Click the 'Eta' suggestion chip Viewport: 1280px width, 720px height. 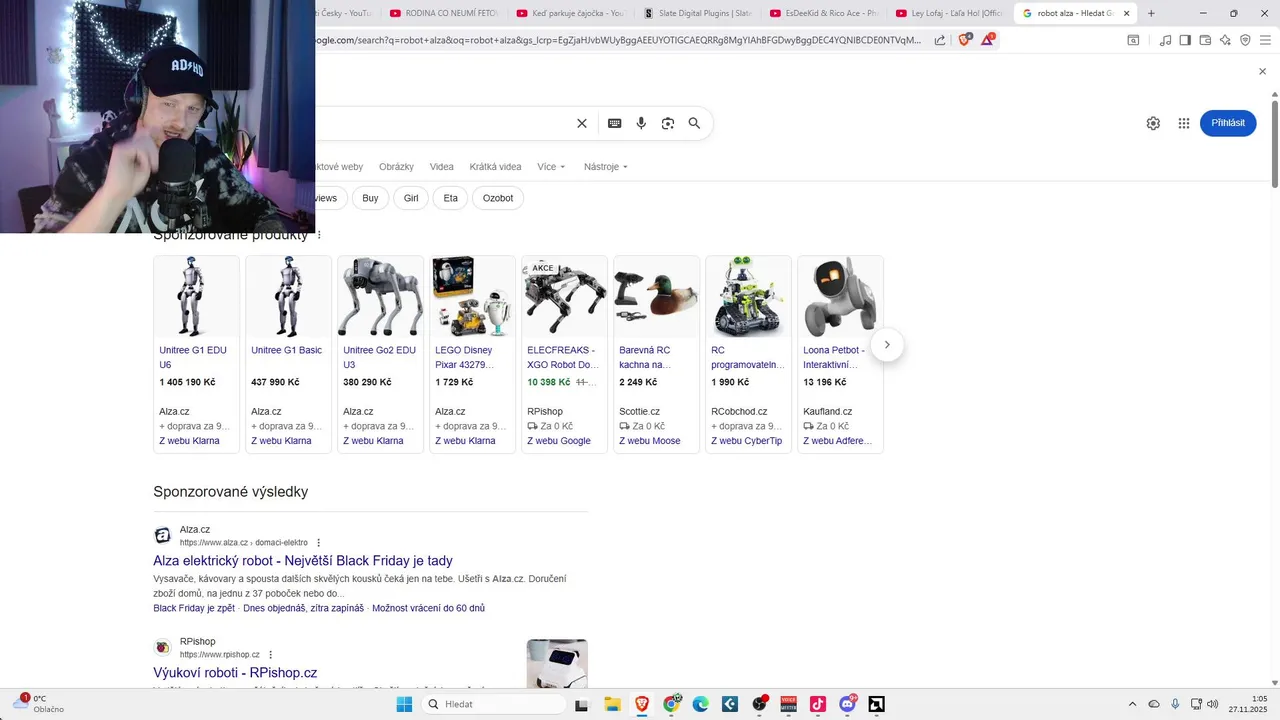click(451, 198)
